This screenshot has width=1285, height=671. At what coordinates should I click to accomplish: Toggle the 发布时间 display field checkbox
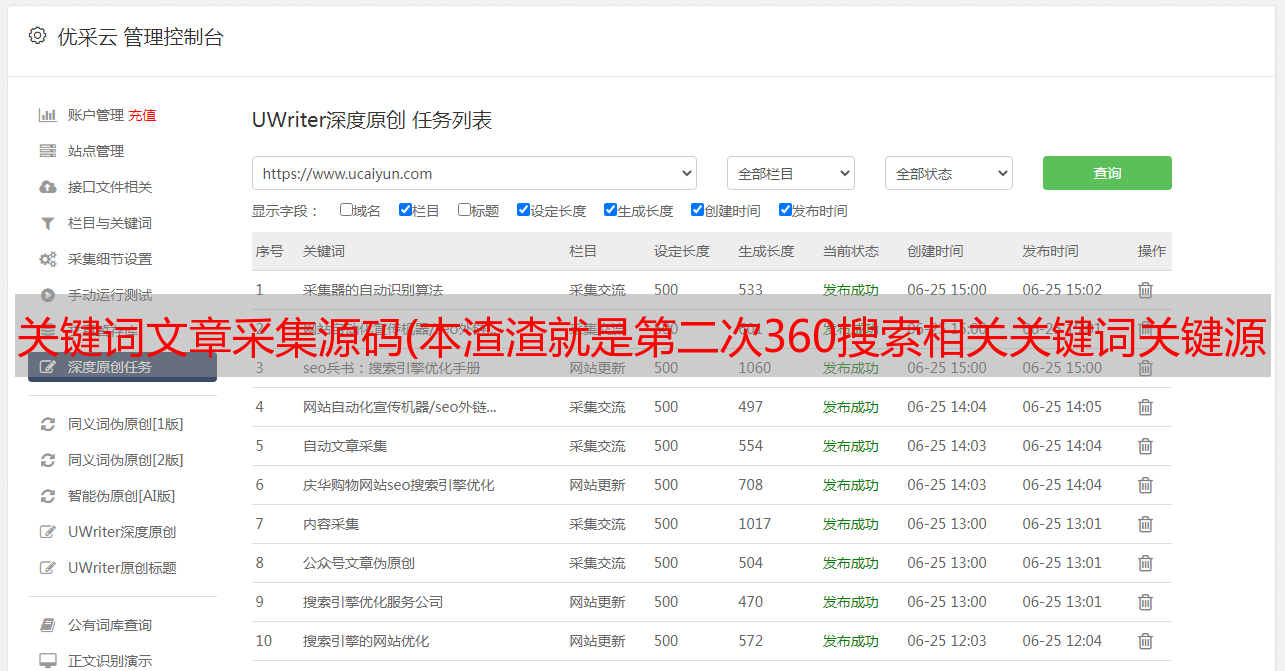(785, 210)
